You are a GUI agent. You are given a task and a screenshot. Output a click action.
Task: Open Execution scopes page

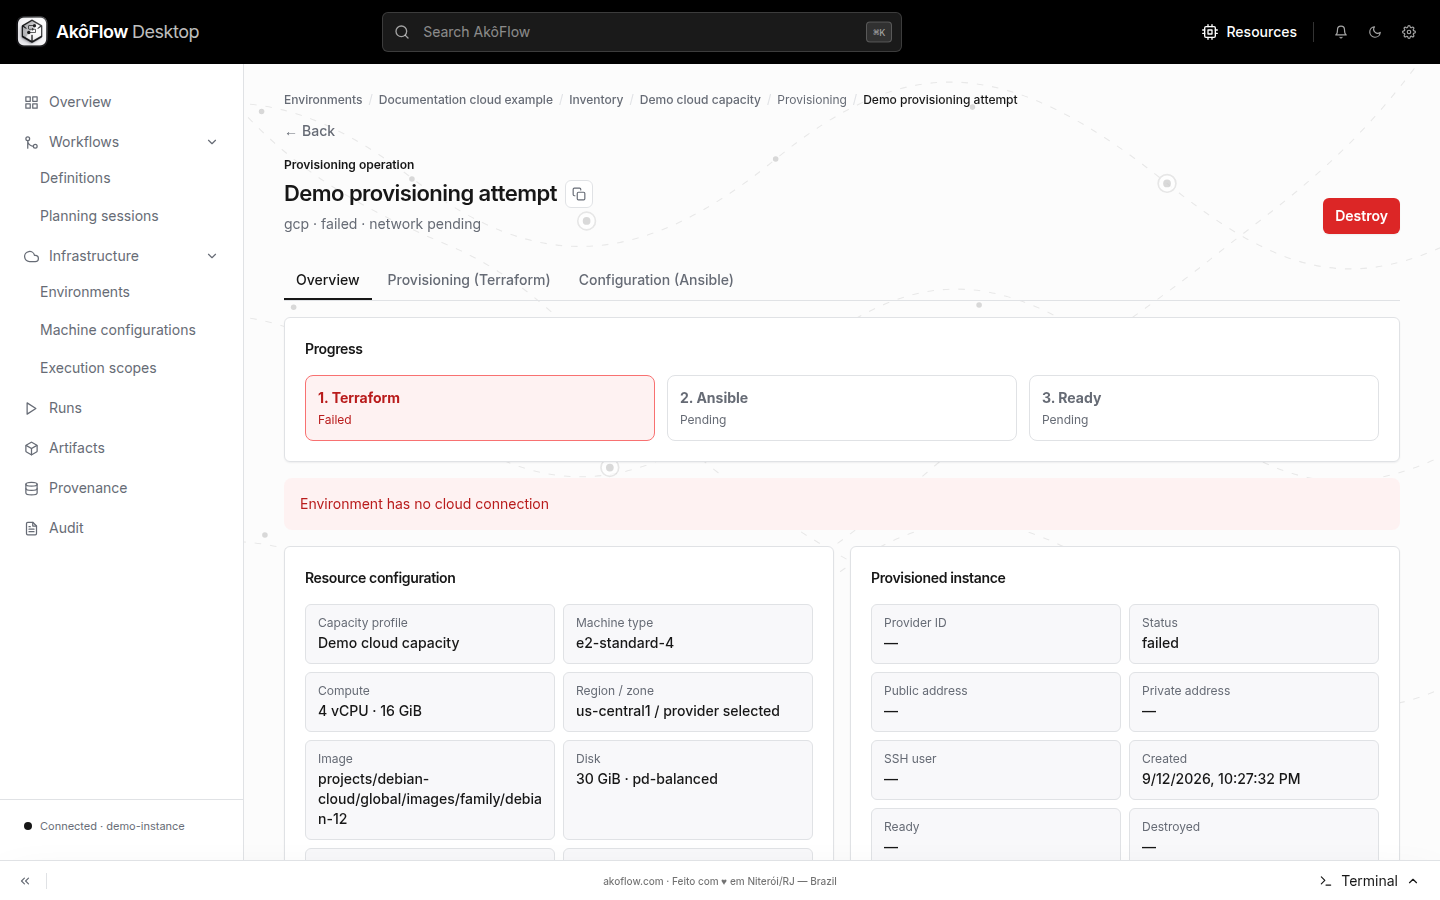[98, 368]
